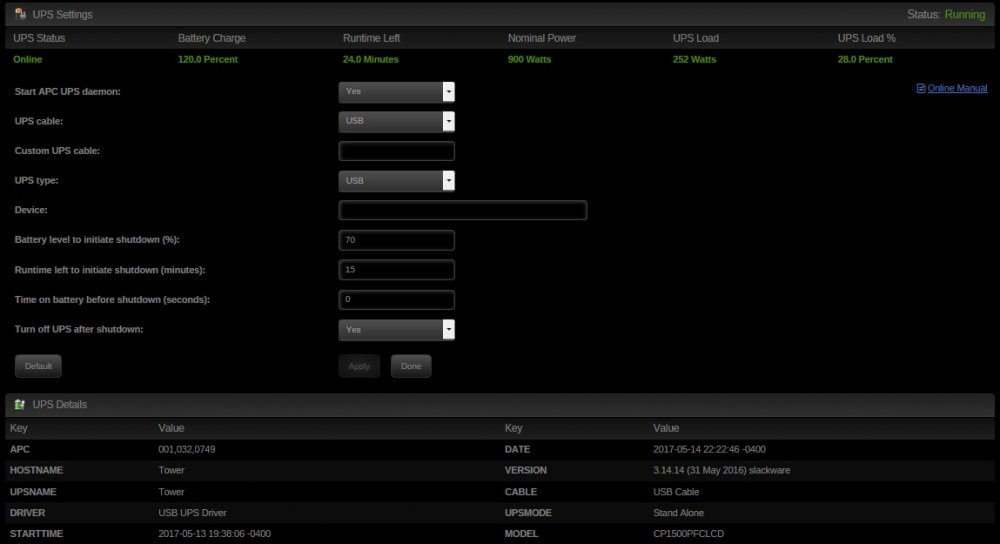Click the 28.0 Percent load value
1000x544 pixels.
tap(865, 59)
